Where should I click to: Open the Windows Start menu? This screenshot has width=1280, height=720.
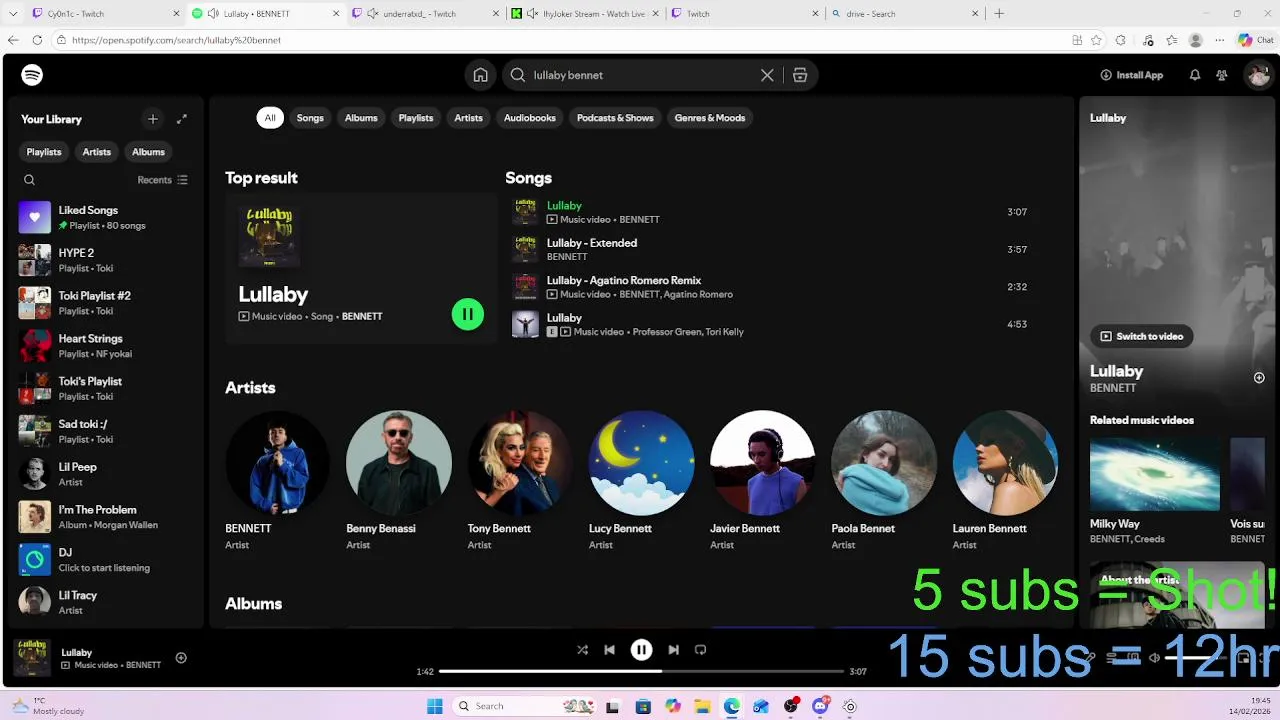click(435, 706)
